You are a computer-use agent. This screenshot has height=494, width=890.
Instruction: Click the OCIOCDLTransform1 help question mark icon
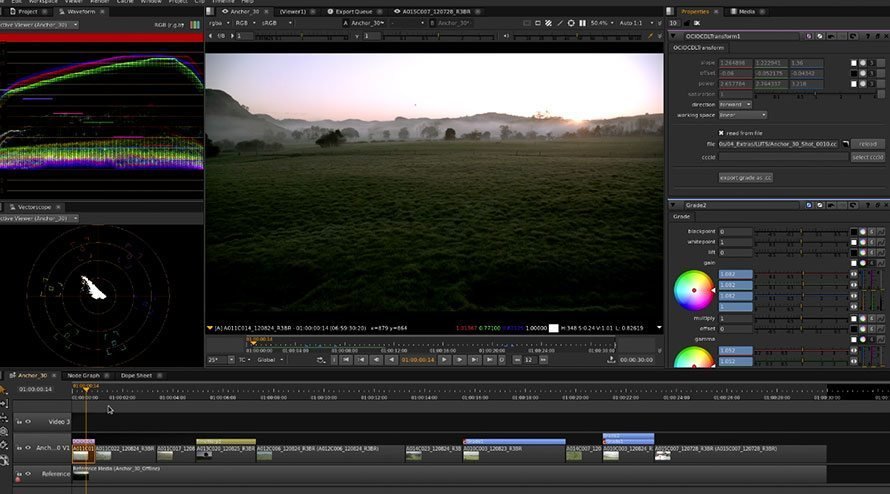pyautogui.click(x=868, y=36)
